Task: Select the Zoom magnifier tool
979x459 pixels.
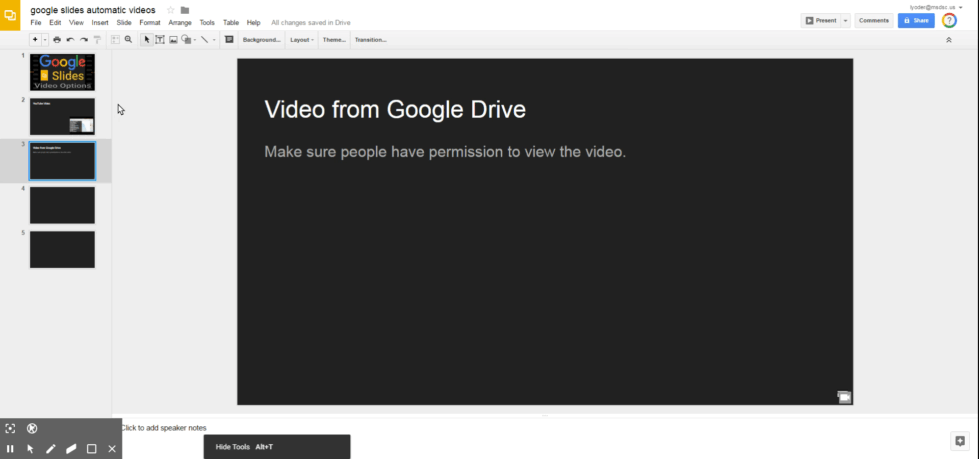Action: (x=128, y=39)
